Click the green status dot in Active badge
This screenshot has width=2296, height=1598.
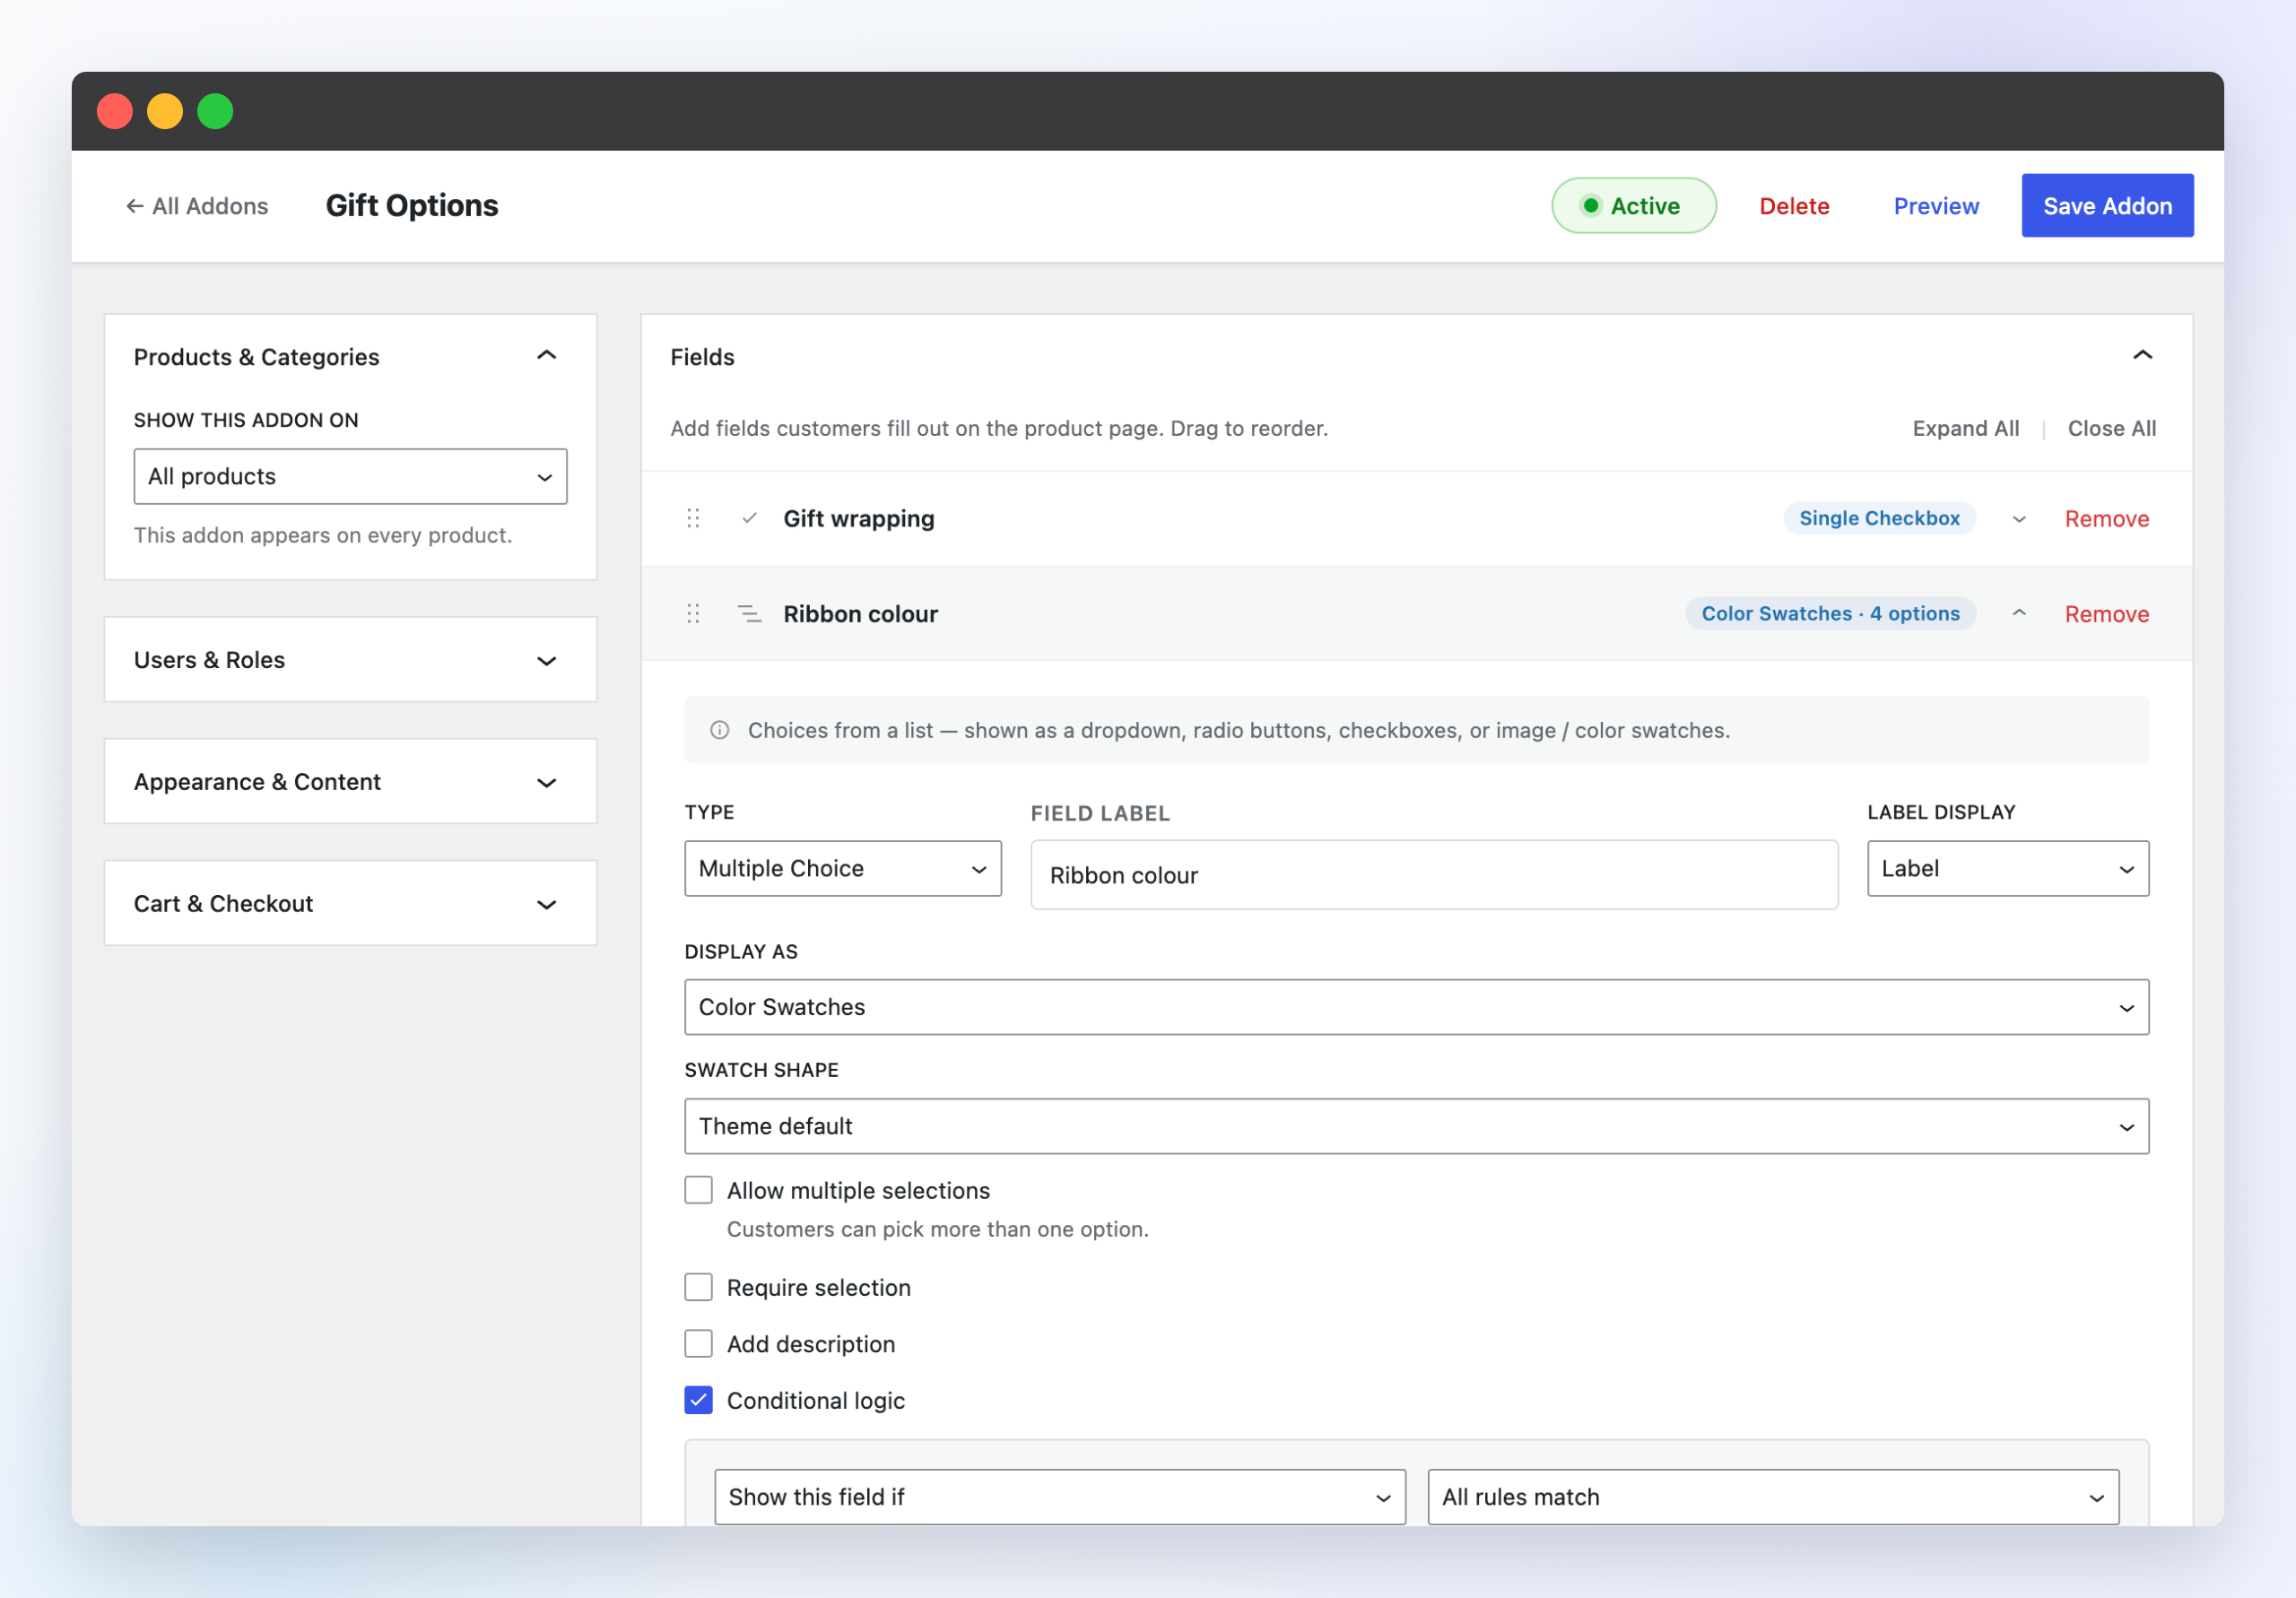1590,205
